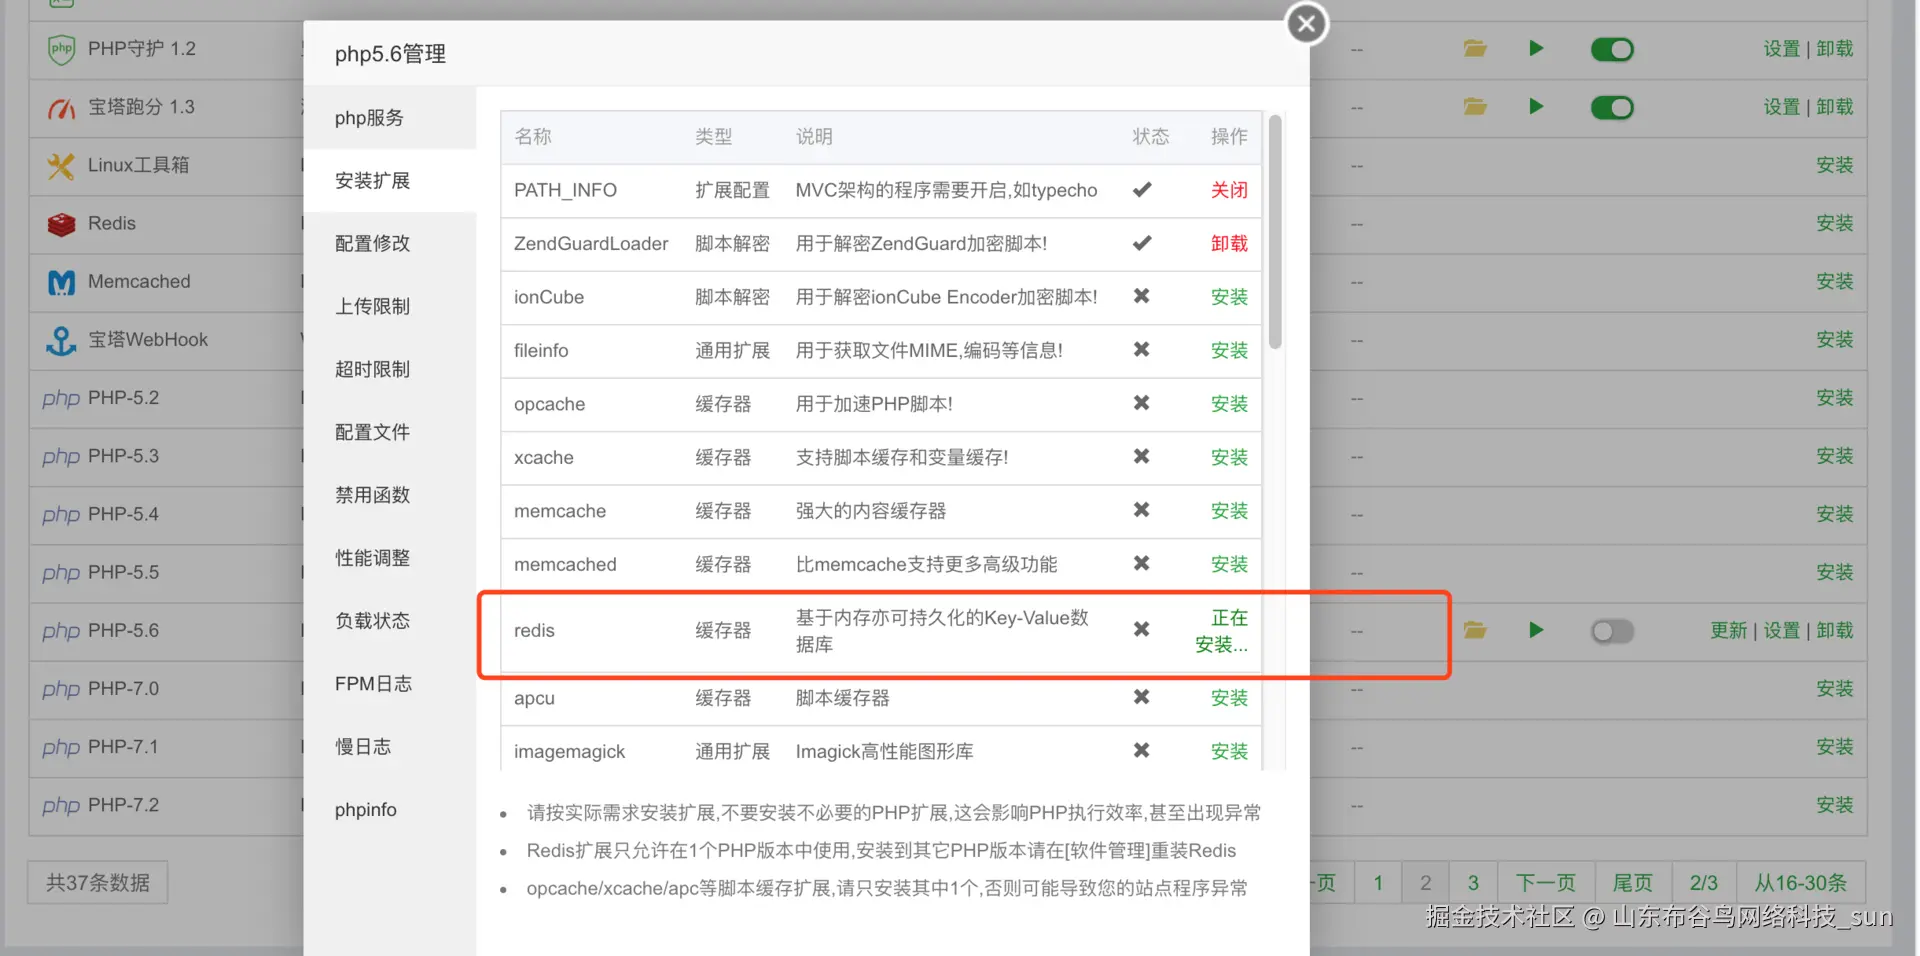1920x956 pixels.
Task: Install the imagemagick extension
Action: [1229, 752]
